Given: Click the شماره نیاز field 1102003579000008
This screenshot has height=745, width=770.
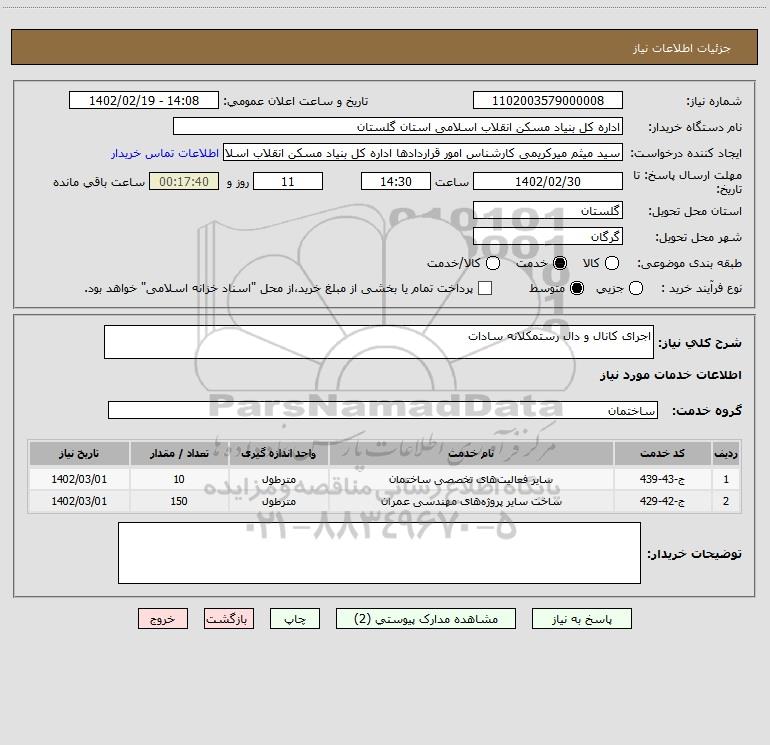Looking at the screenshot, I should 548,101.
